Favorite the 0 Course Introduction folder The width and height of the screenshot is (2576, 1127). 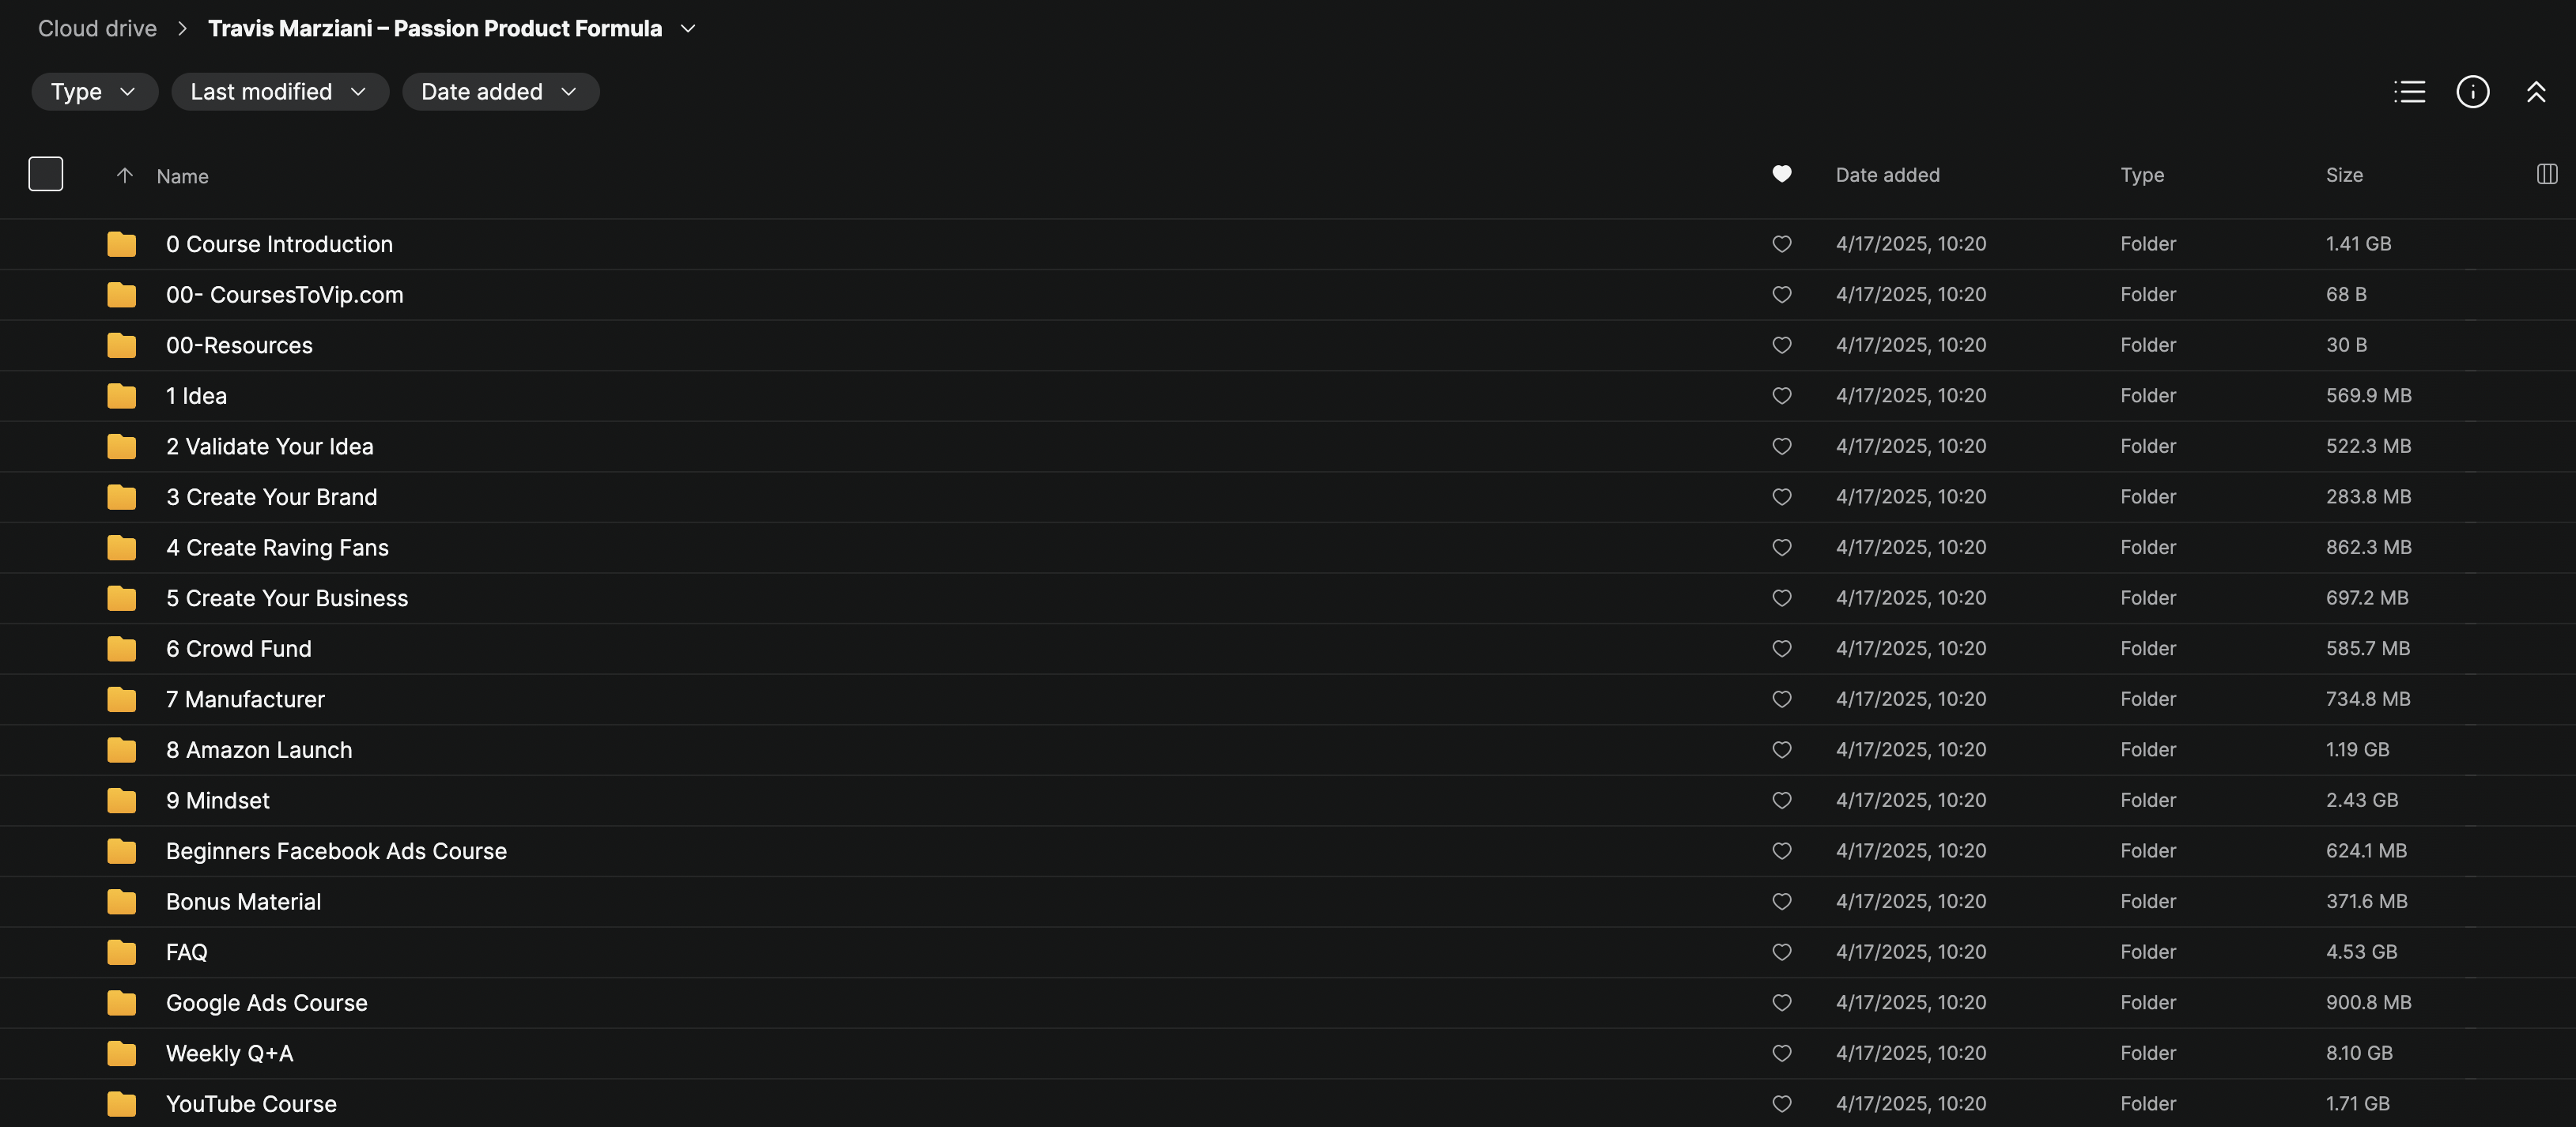click(x=1781, y=244)
